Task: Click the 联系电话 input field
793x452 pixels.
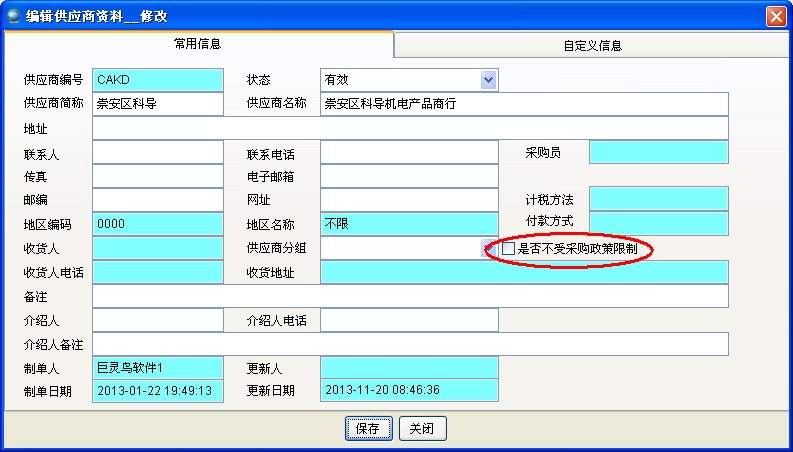Action: pyautogui.click(x=409, y=152)
